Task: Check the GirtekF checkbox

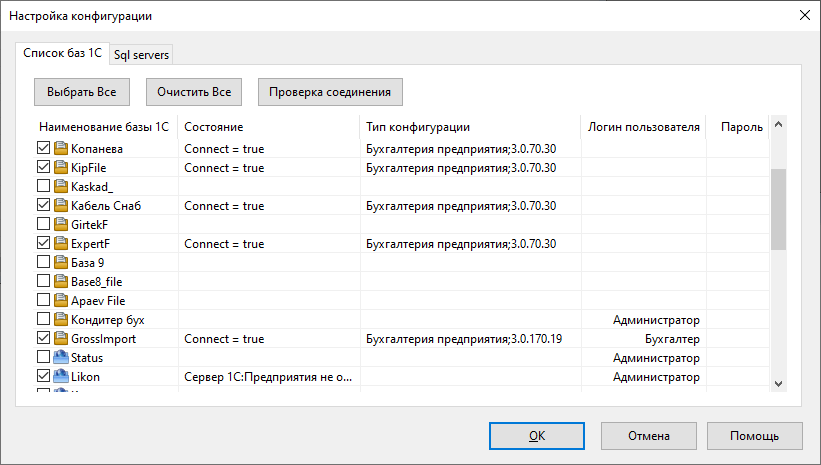Action: pyautogui.click(x=43, y=224)
